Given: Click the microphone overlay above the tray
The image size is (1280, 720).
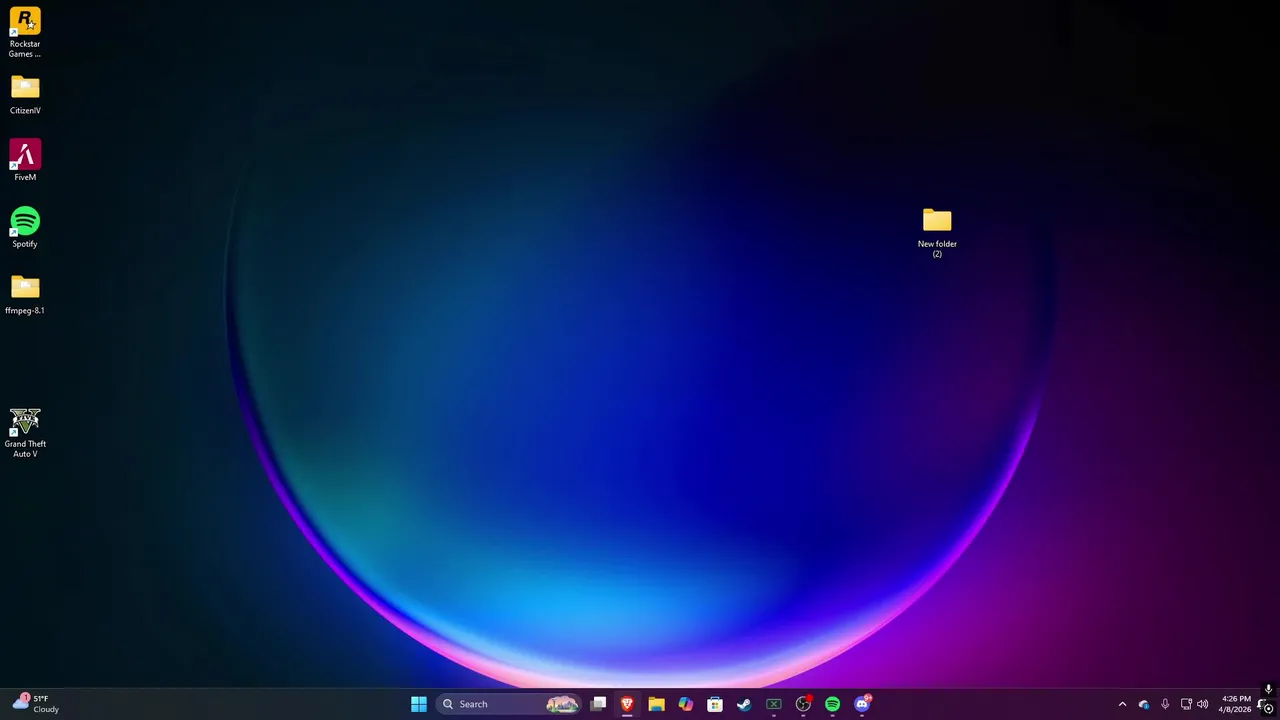Looking at the screenshot, I should pyautogui.click(x=1268, y=689).
